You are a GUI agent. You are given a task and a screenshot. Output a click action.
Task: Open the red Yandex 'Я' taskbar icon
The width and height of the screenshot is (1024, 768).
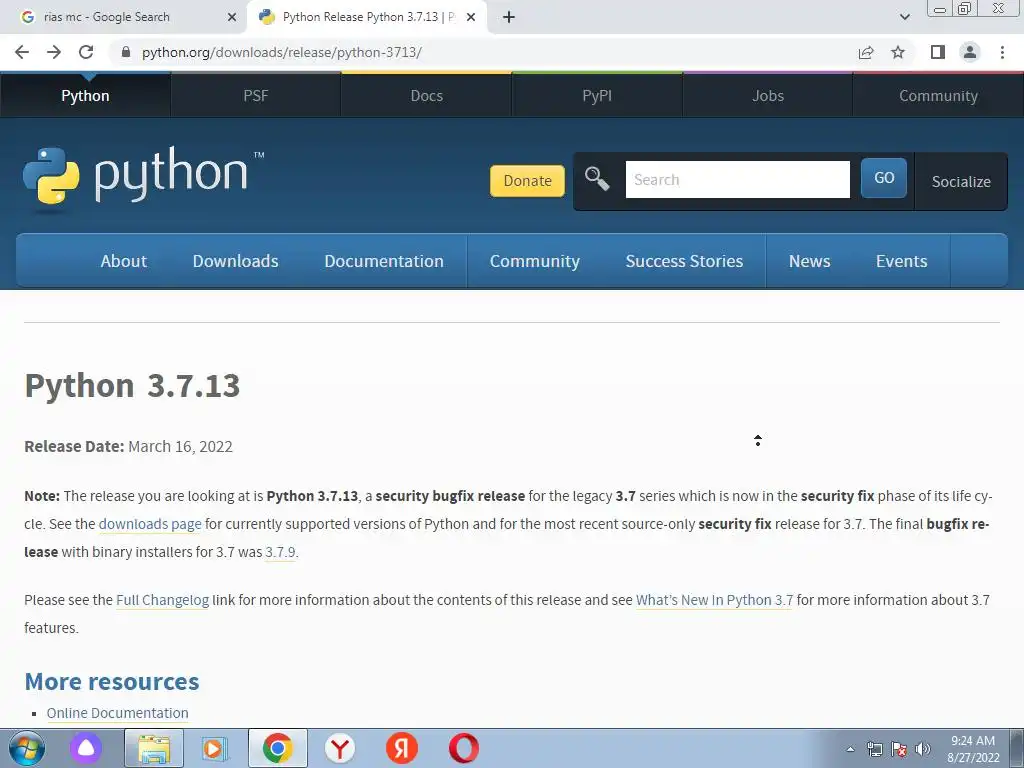pyautogui.click(x=402, y=748)
